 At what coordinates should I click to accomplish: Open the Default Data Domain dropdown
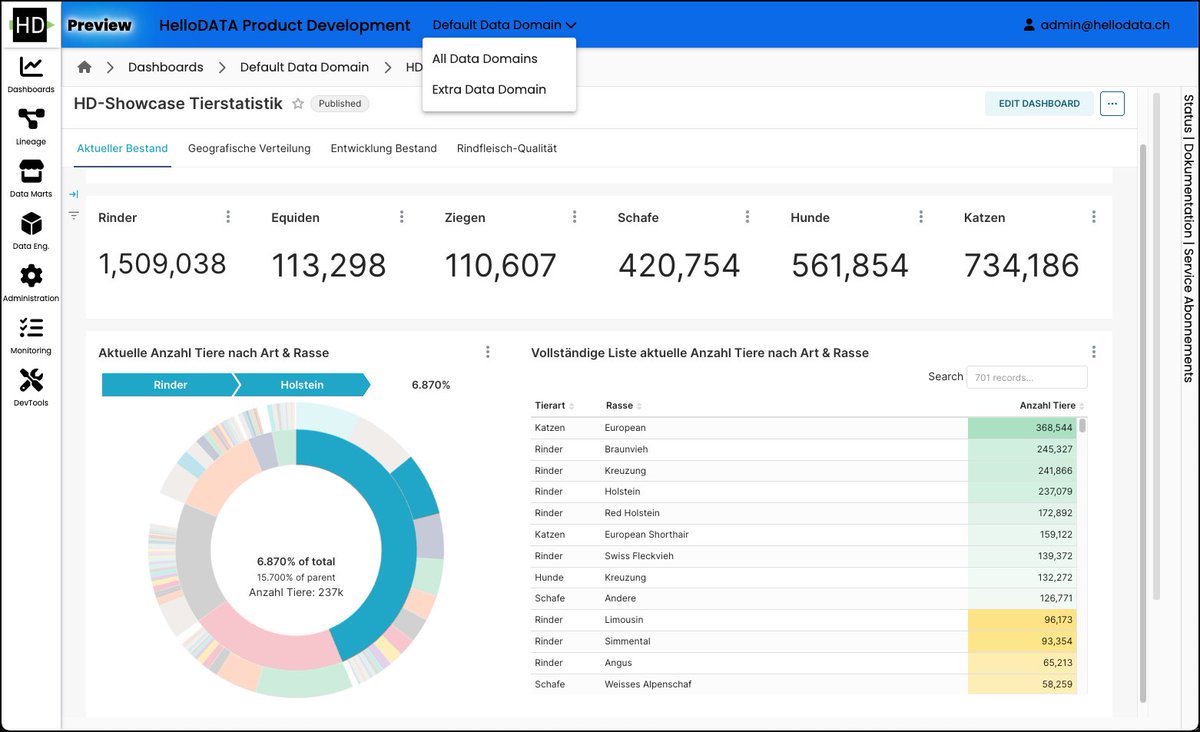click(503, 25)
